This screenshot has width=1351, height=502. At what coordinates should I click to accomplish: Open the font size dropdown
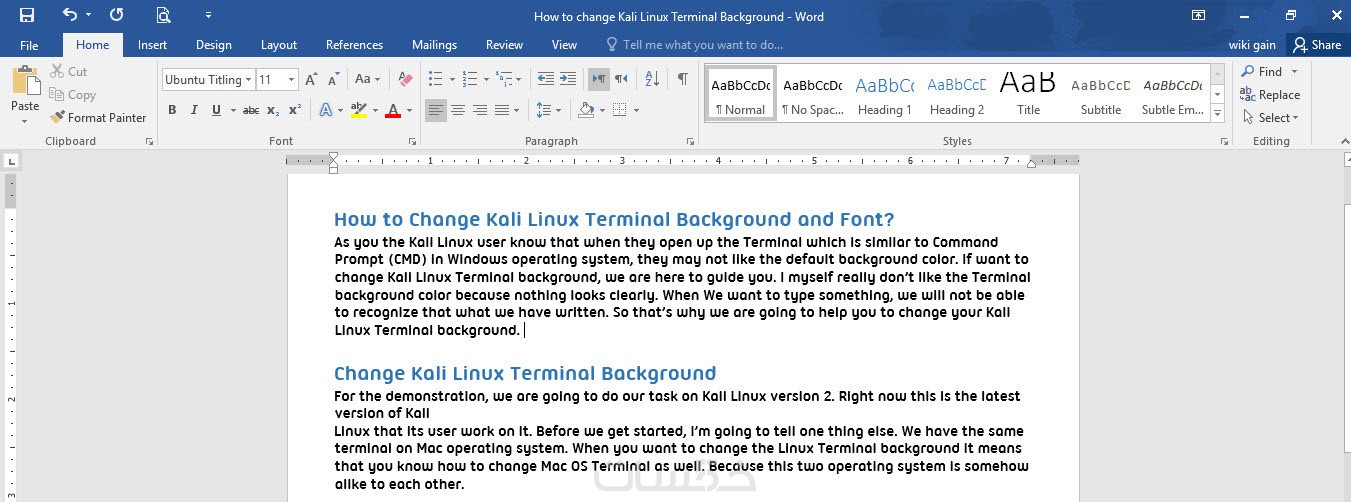coord(291,80)
